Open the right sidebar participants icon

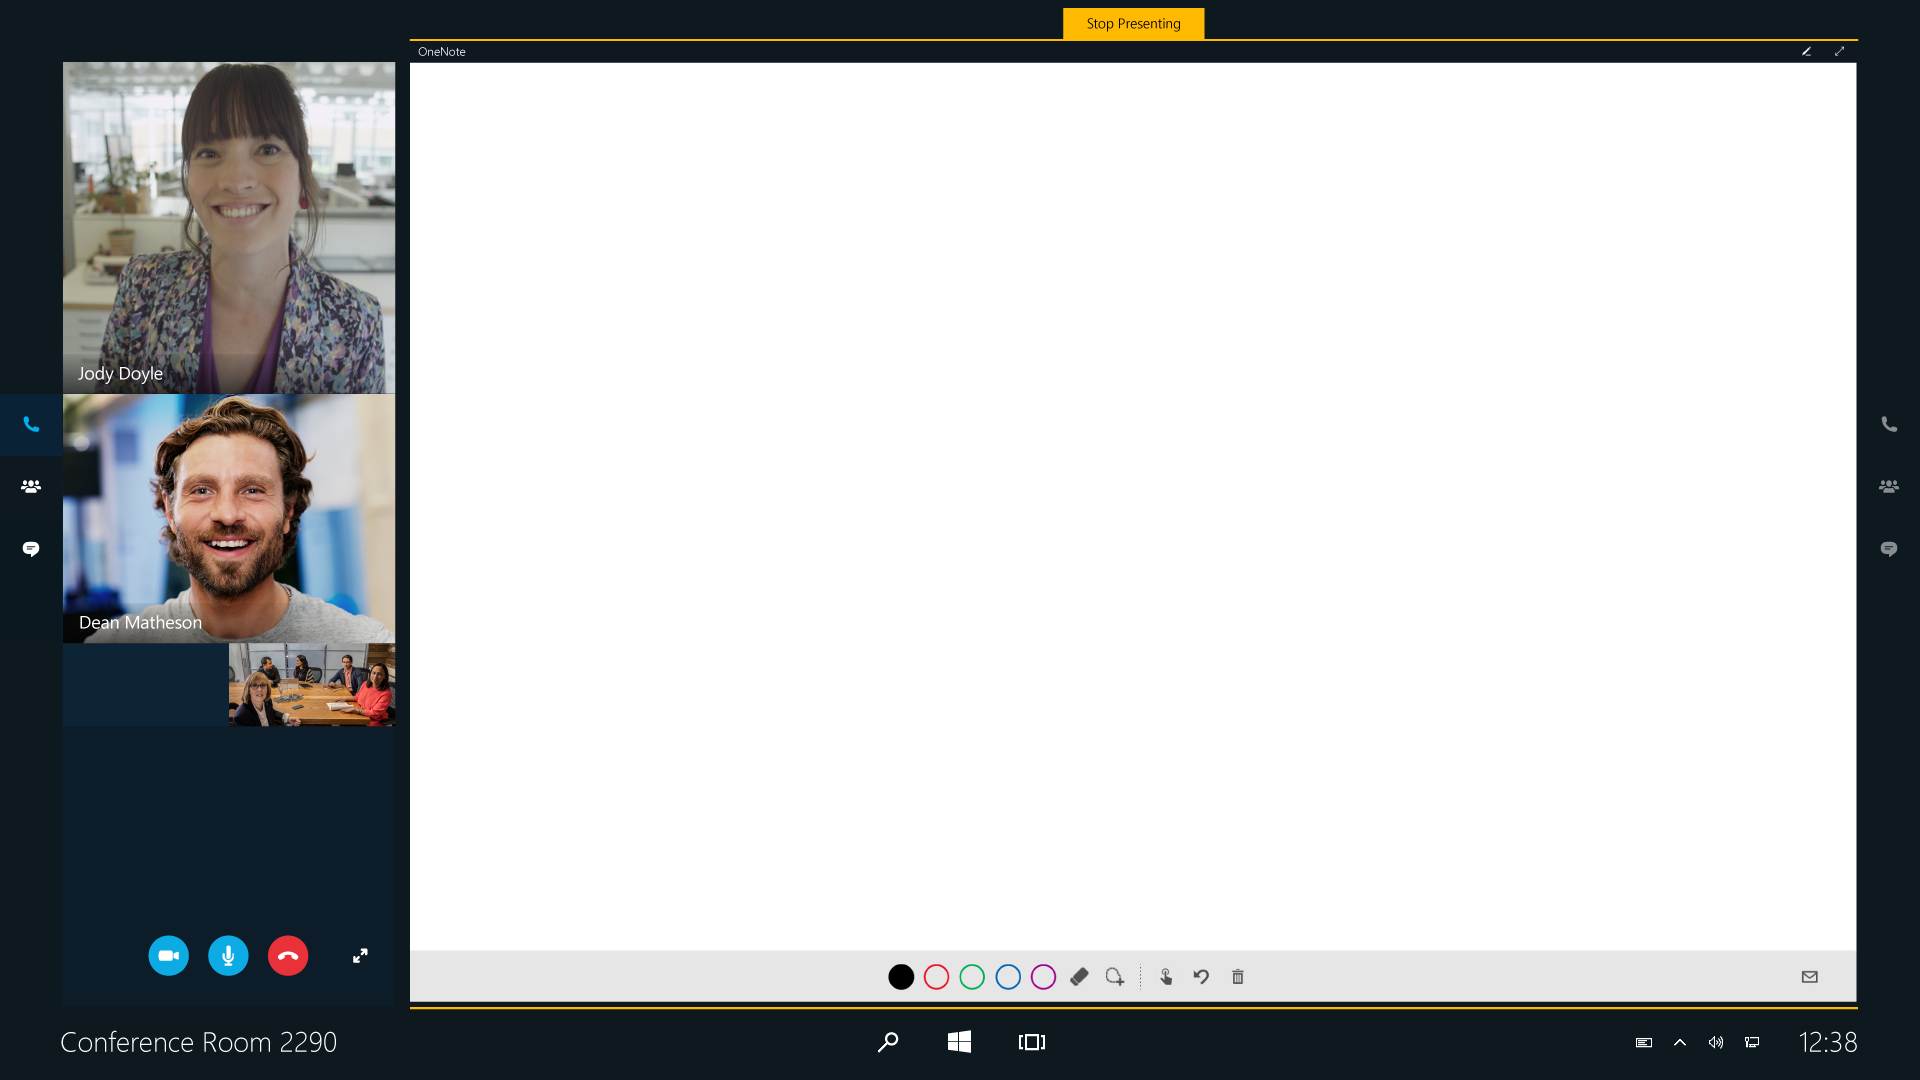[x=1889, y=487]
